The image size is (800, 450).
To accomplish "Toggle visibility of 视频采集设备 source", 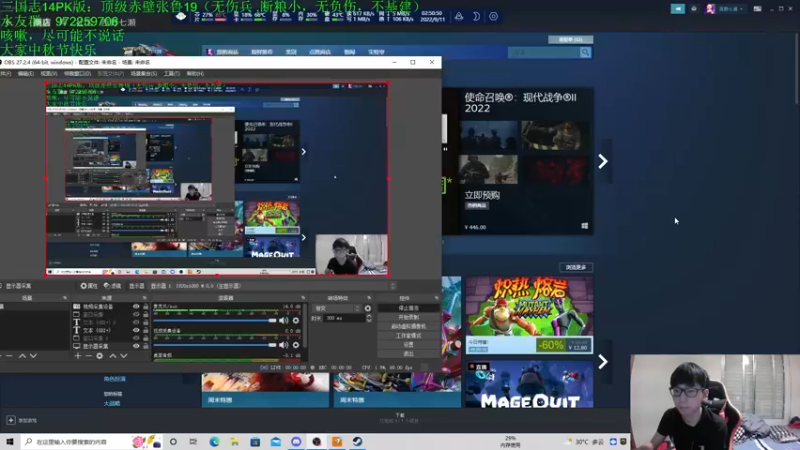I will pos(136,307).
